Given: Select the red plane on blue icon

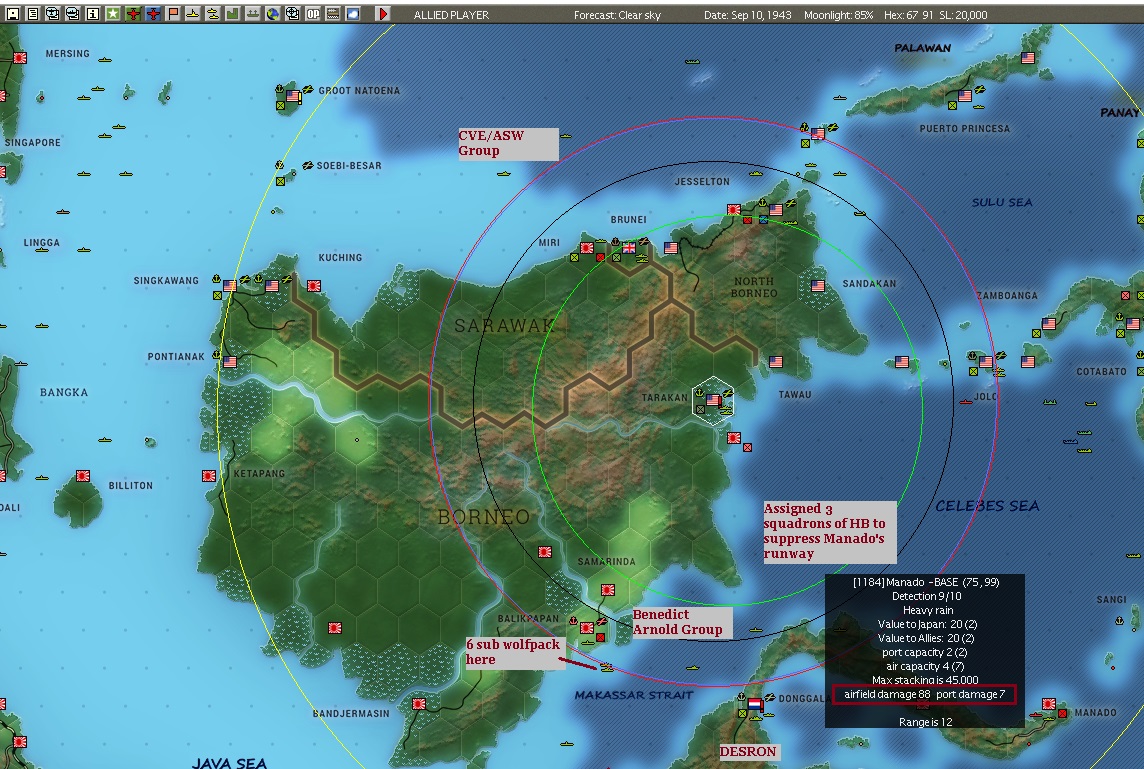Looking at the screenshot, I should (x=153, y=14).
